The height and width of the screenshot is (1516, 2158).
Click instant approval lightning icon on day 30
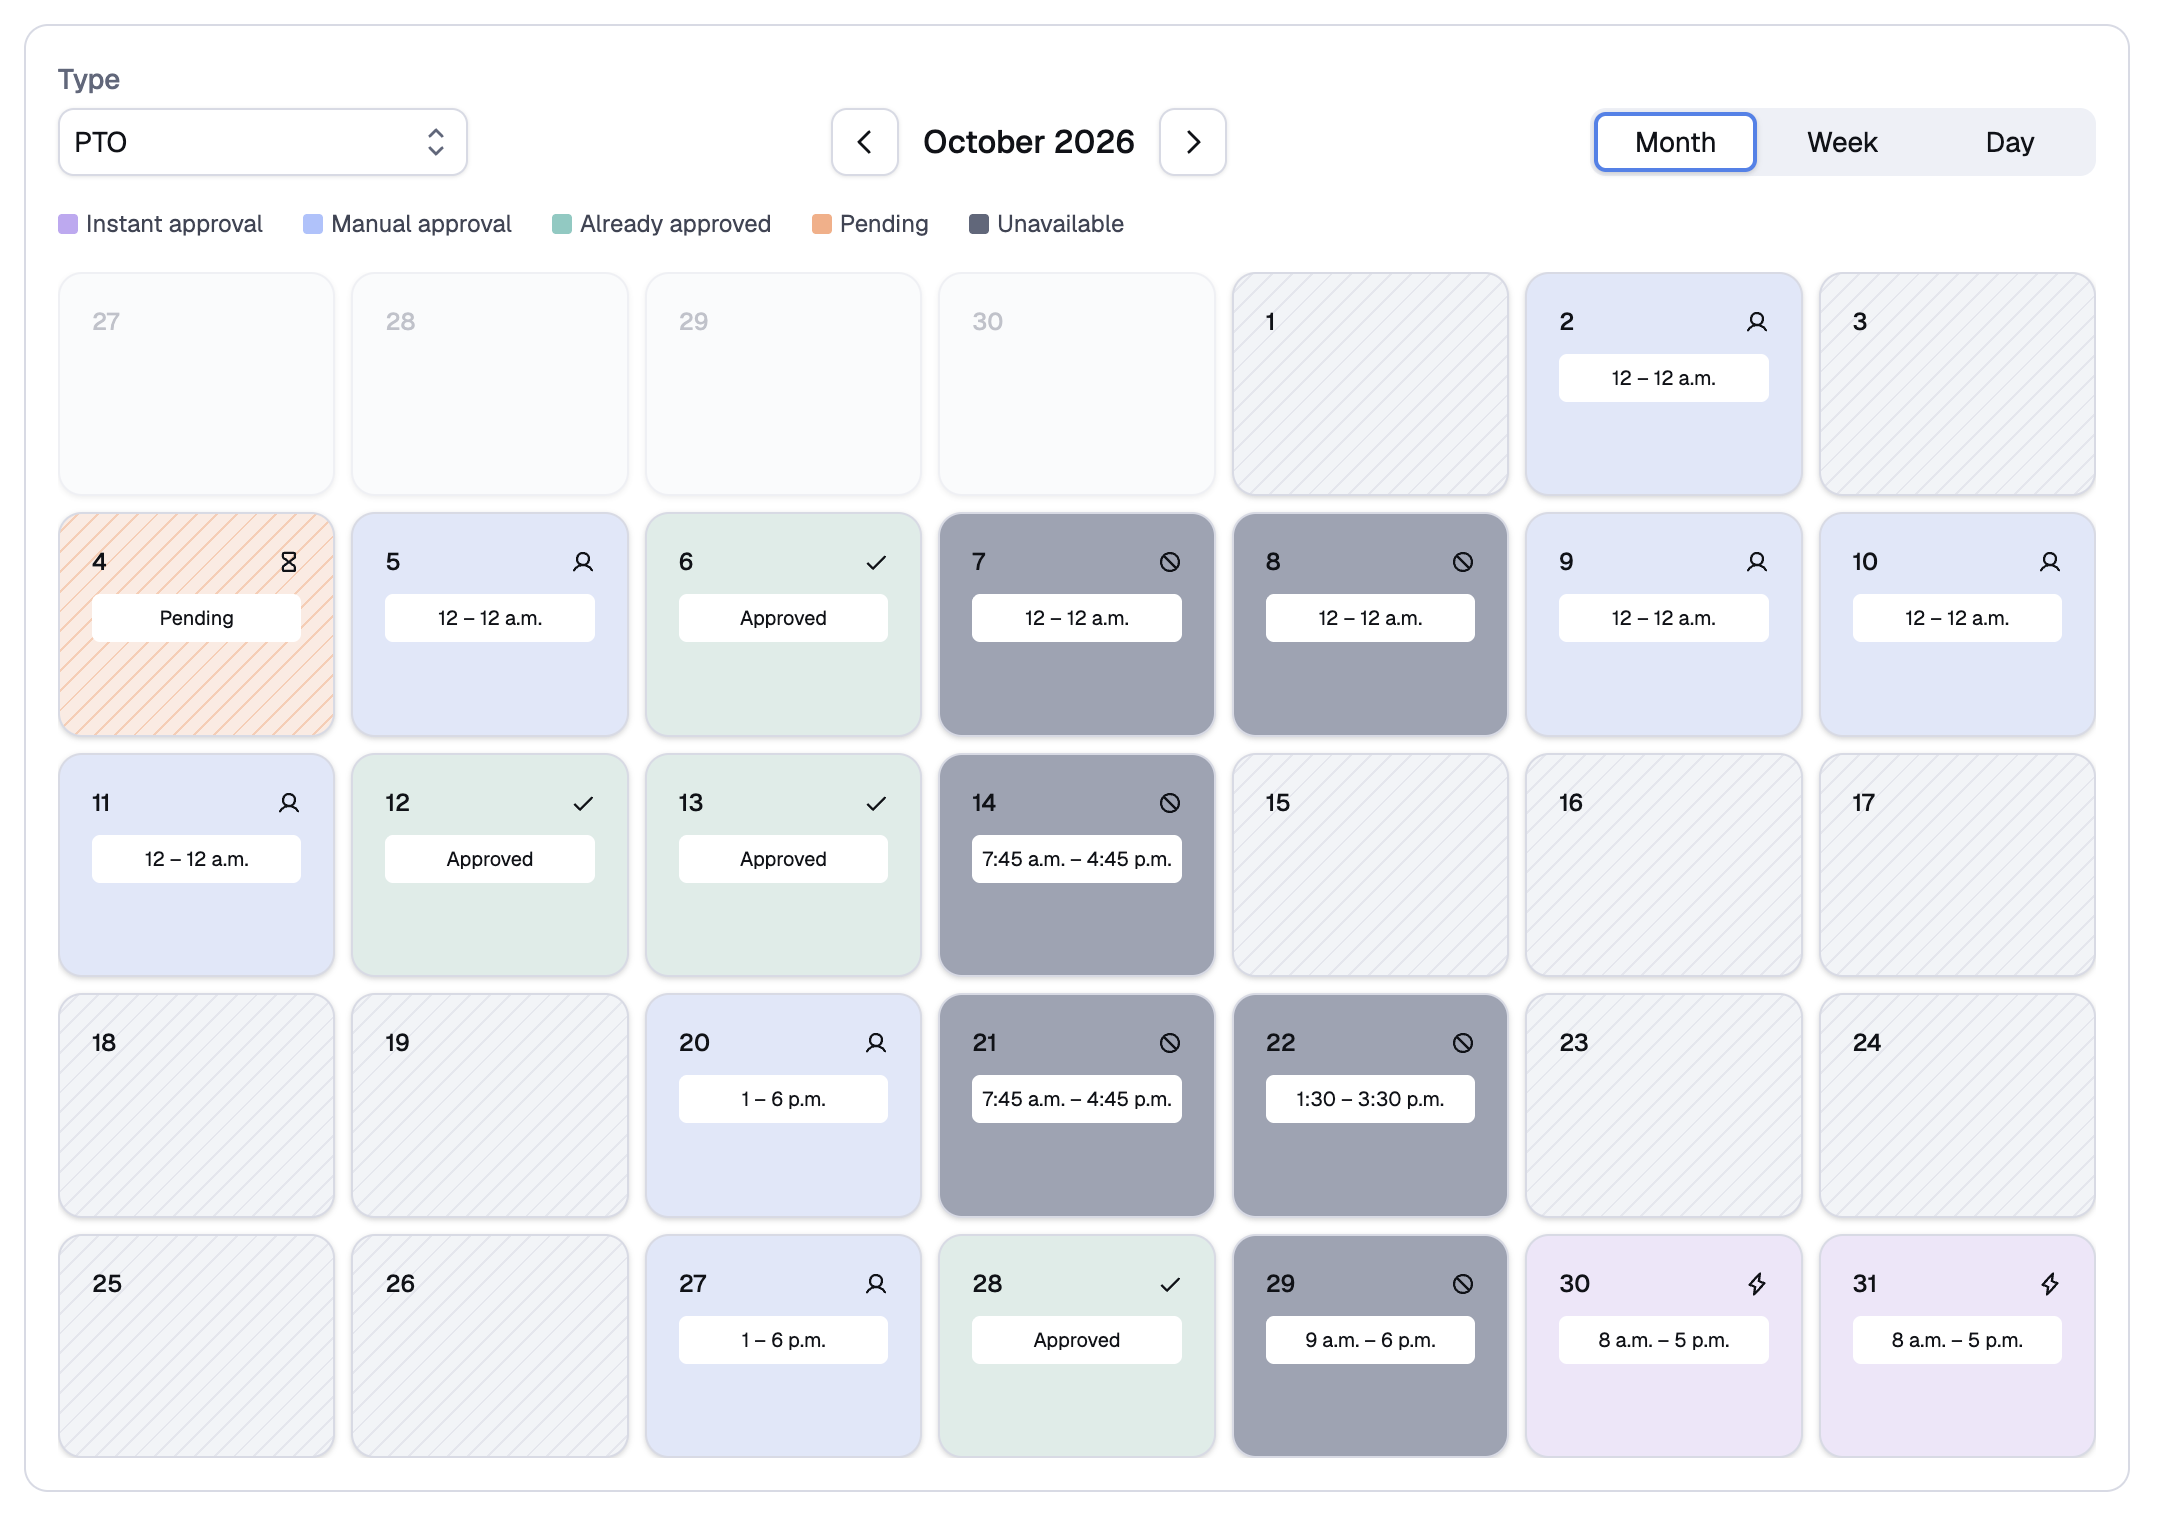[1756, 1284]
